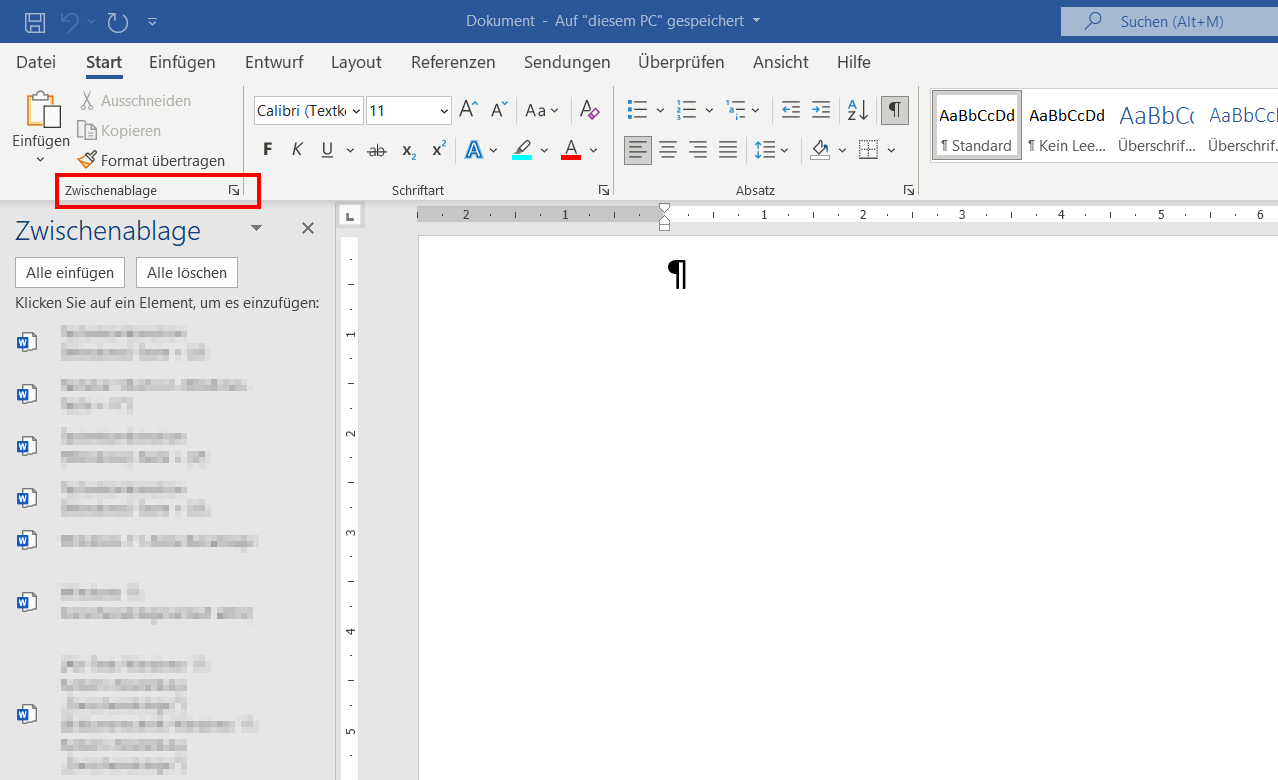
Task: Open font color dropdown arrow
Action: (x=593, y=150)
